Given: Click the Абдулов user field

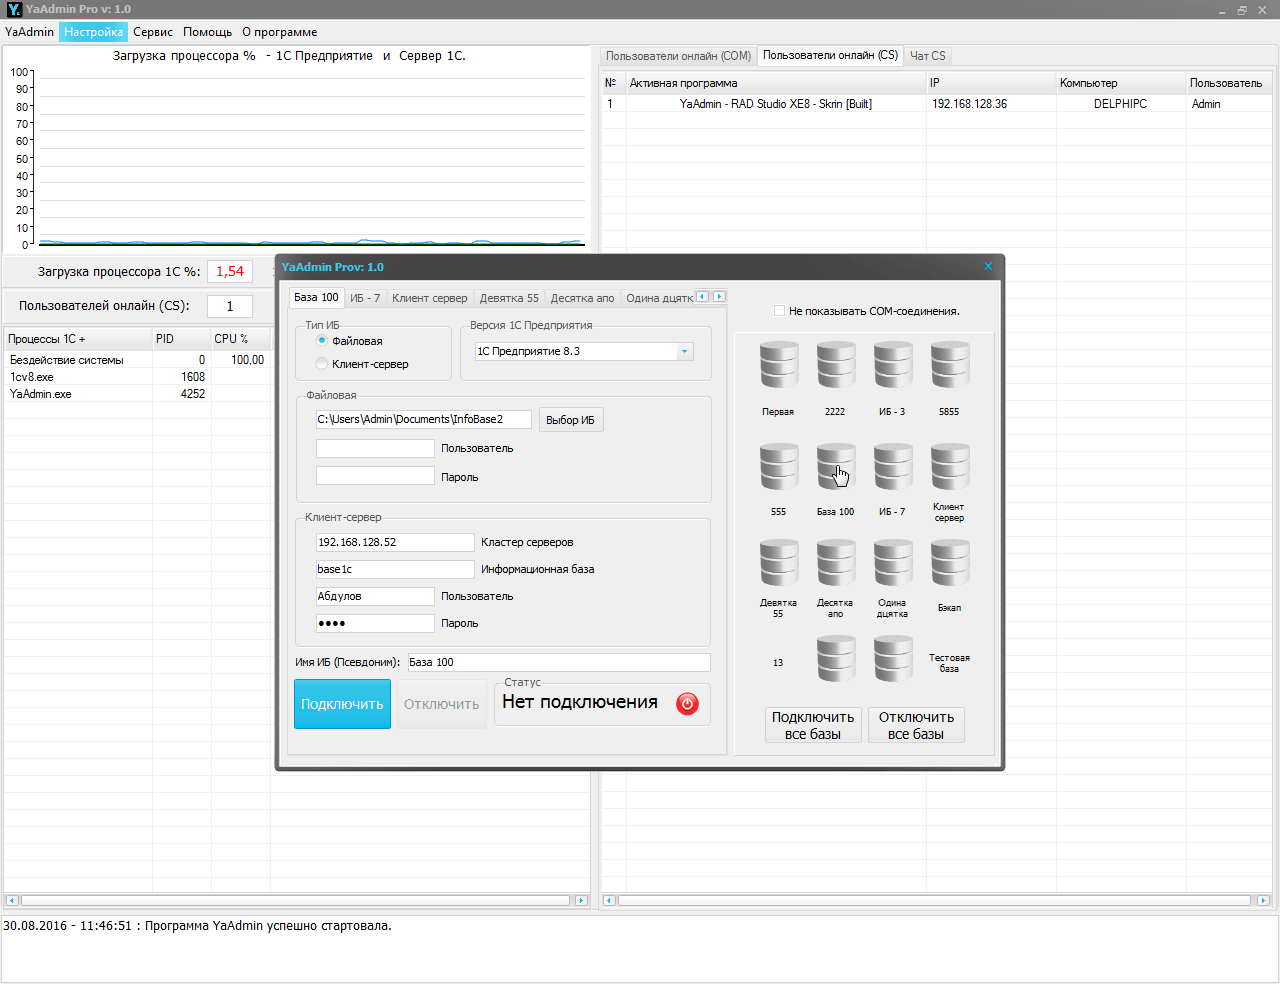Looking at the screenshot, I should (375, 596).
